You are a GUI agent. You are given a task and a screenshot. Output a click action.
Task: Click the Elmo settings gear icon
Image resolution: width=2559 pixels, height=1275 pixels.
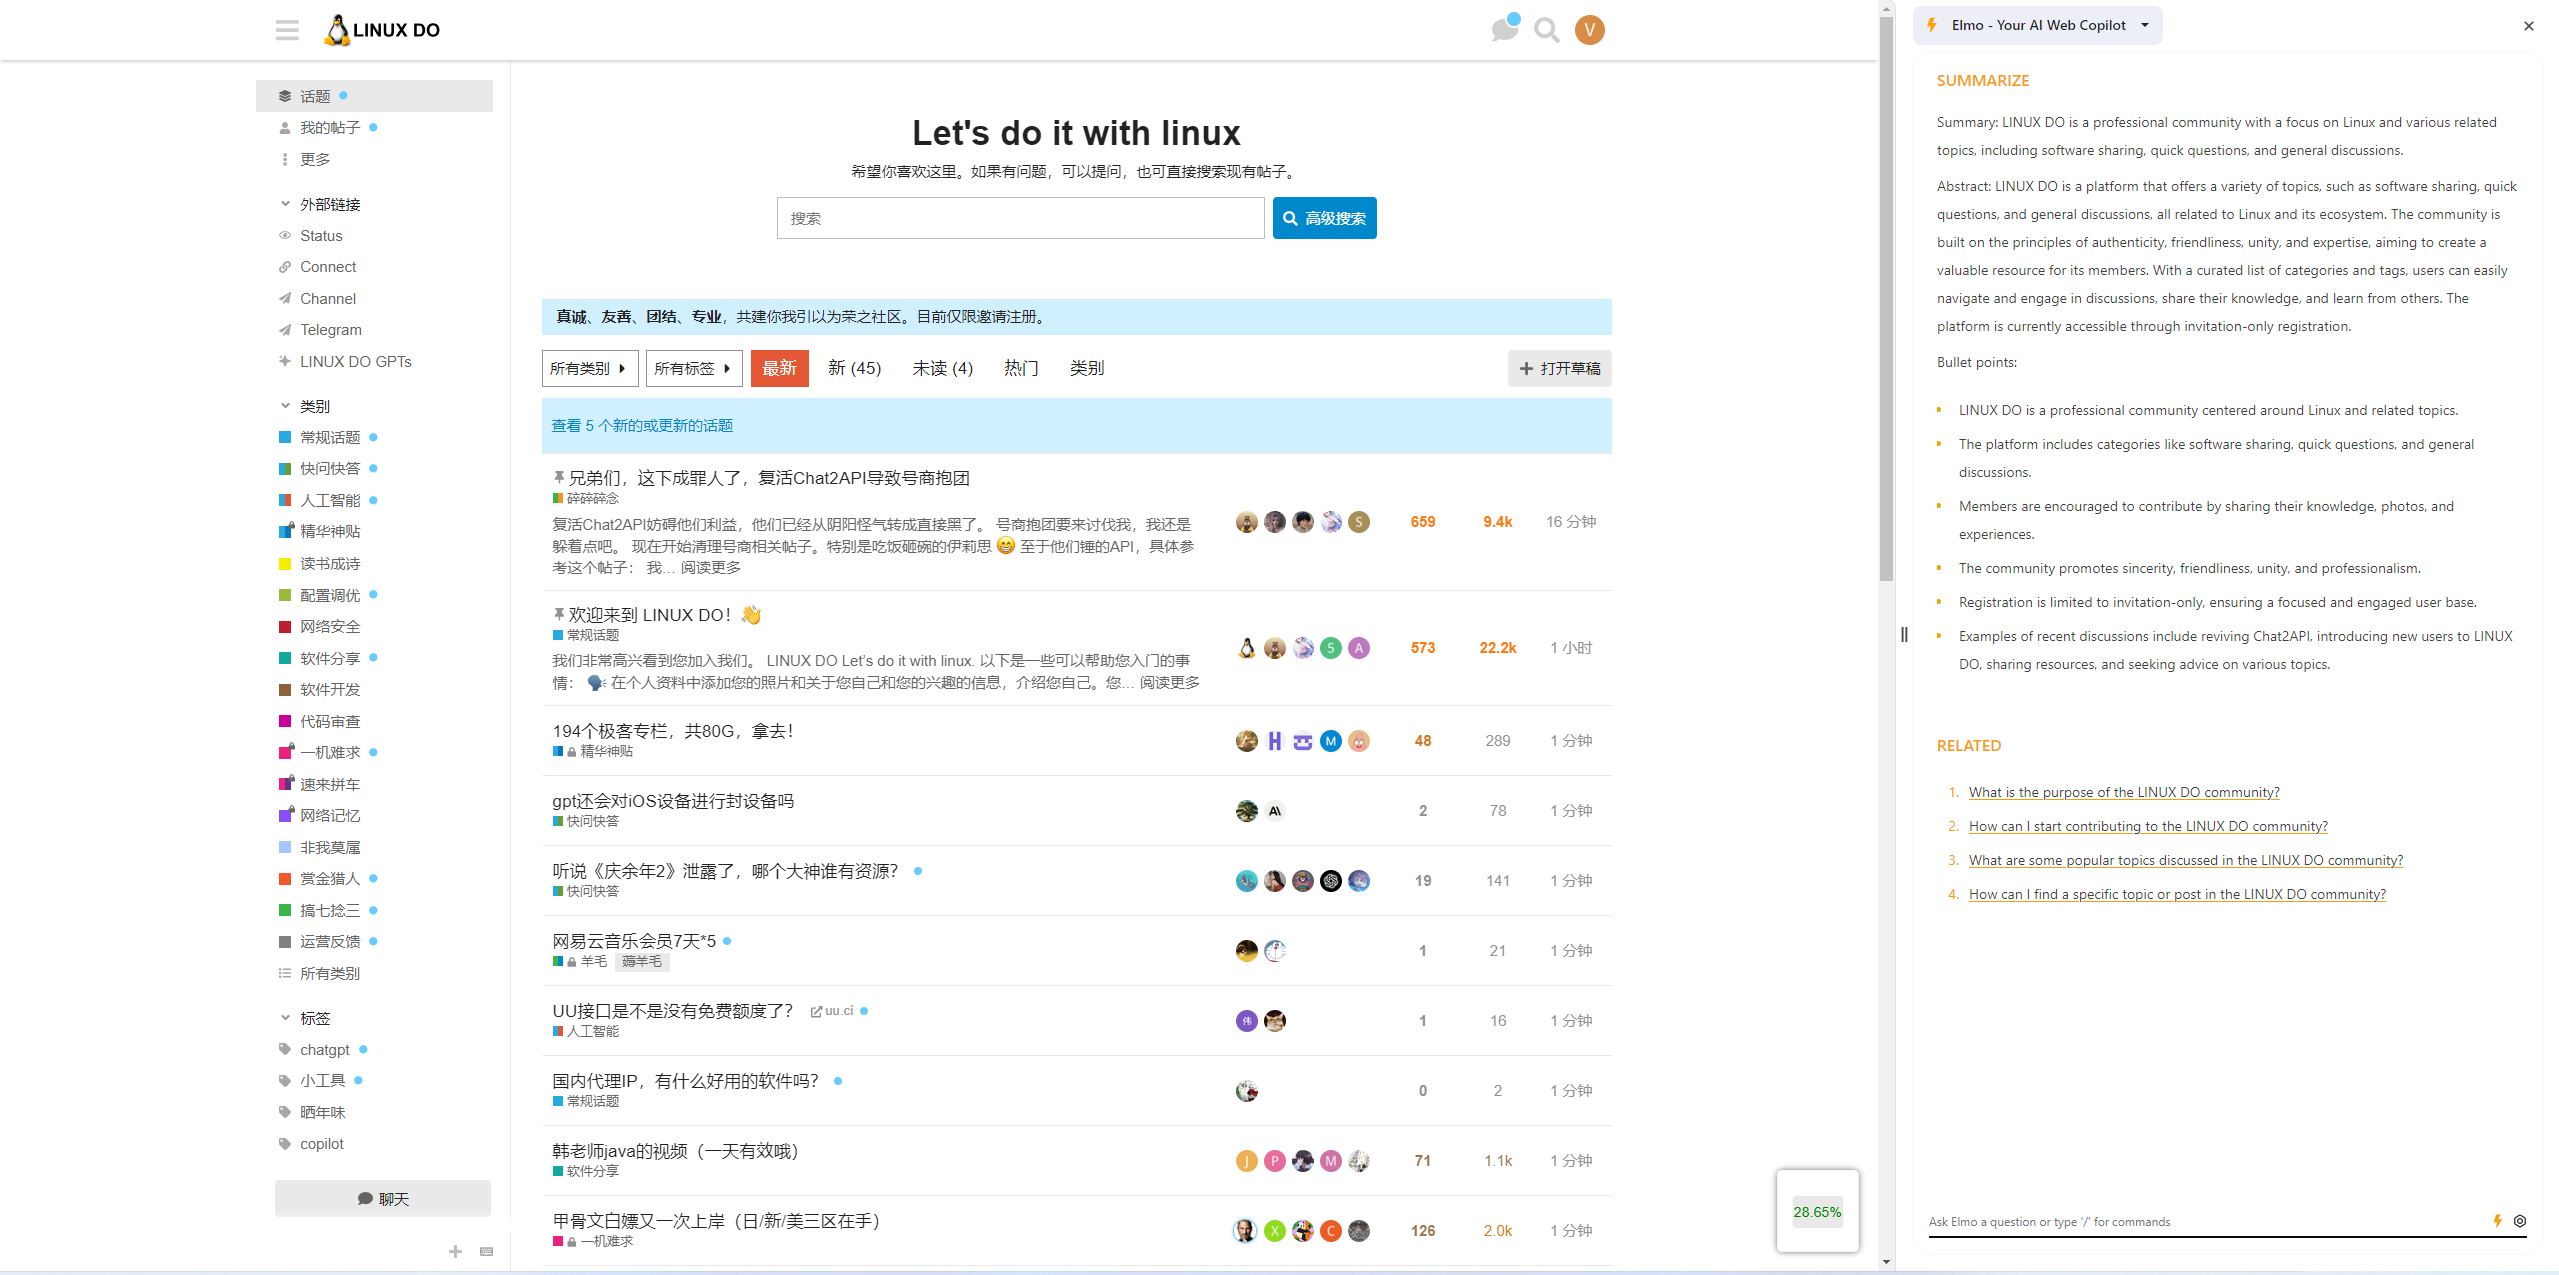(2520, 1221)
